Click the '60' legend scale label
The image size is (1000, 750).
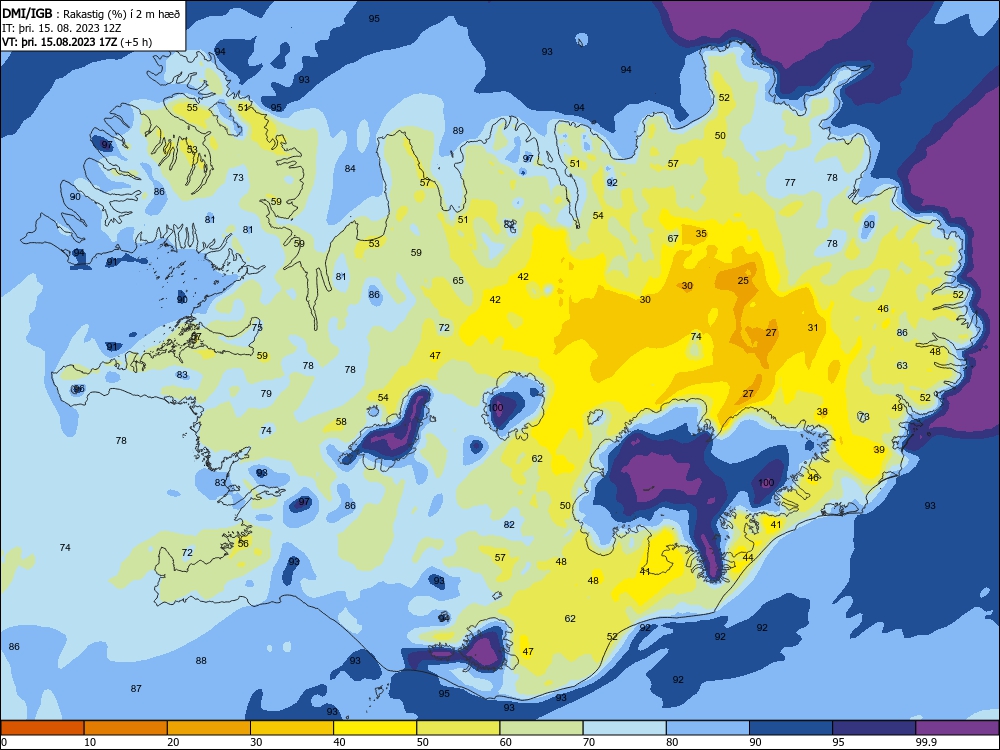pyautogui.click(x=506, y=742)
